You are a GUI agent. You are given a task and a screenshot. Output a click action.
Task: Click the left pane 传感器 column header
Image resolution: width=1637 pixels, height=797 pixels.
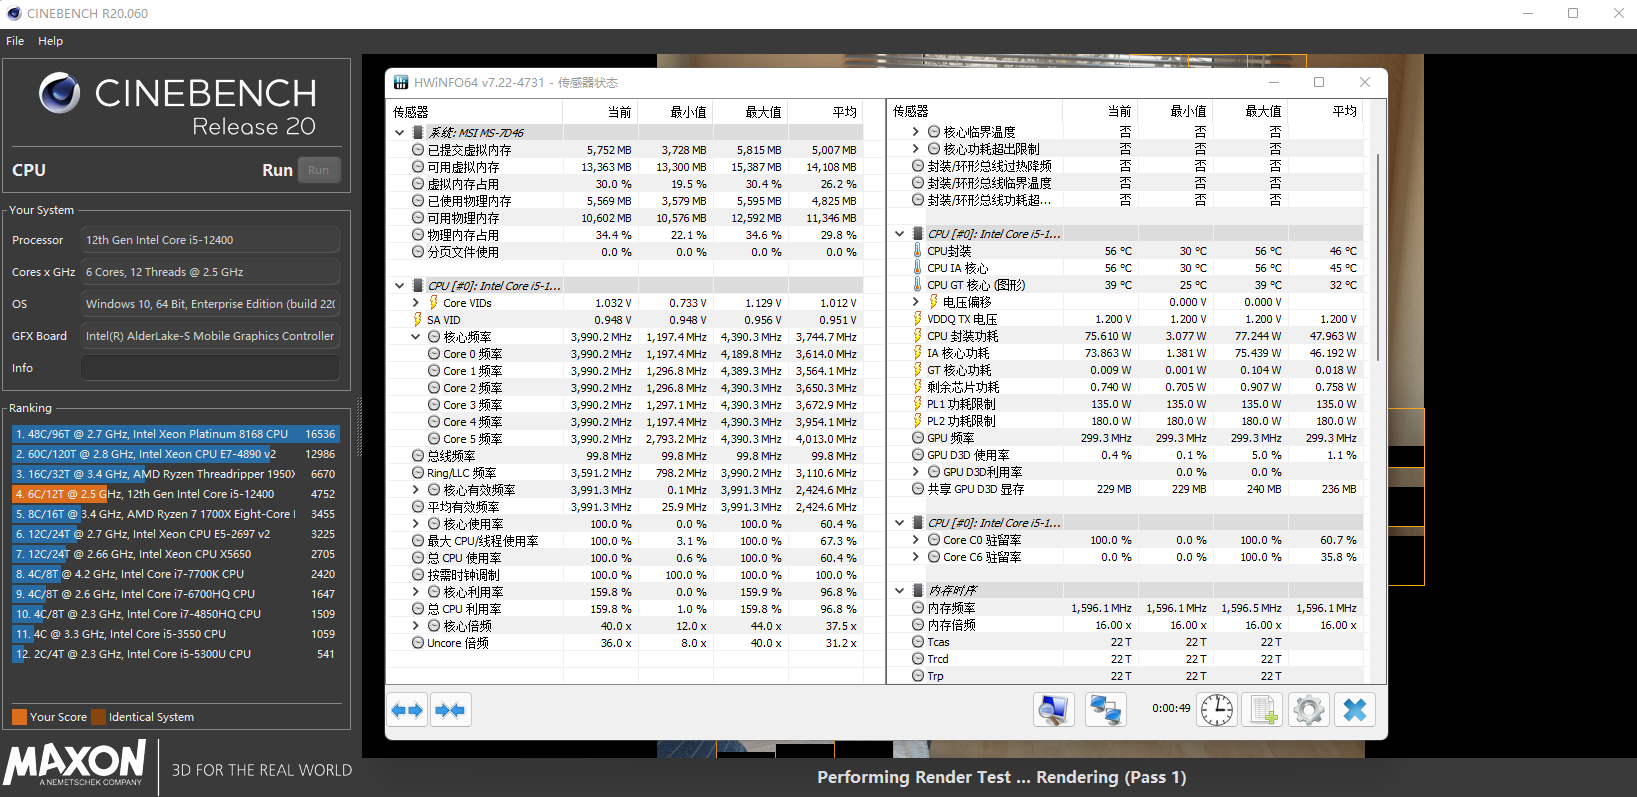click(474, 112)
